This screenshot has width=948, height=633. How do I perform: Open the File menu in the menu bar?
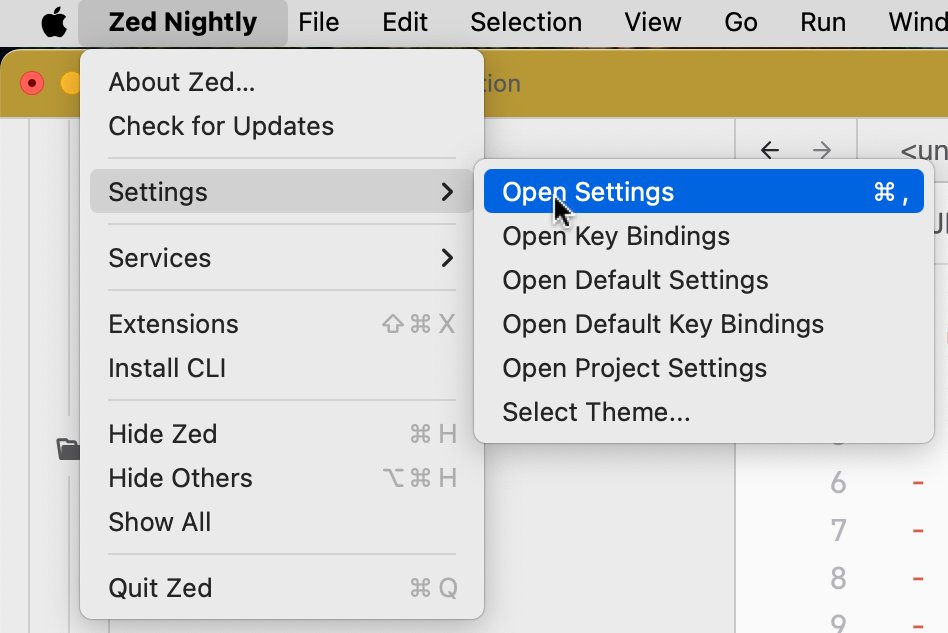tap(319, 23)
